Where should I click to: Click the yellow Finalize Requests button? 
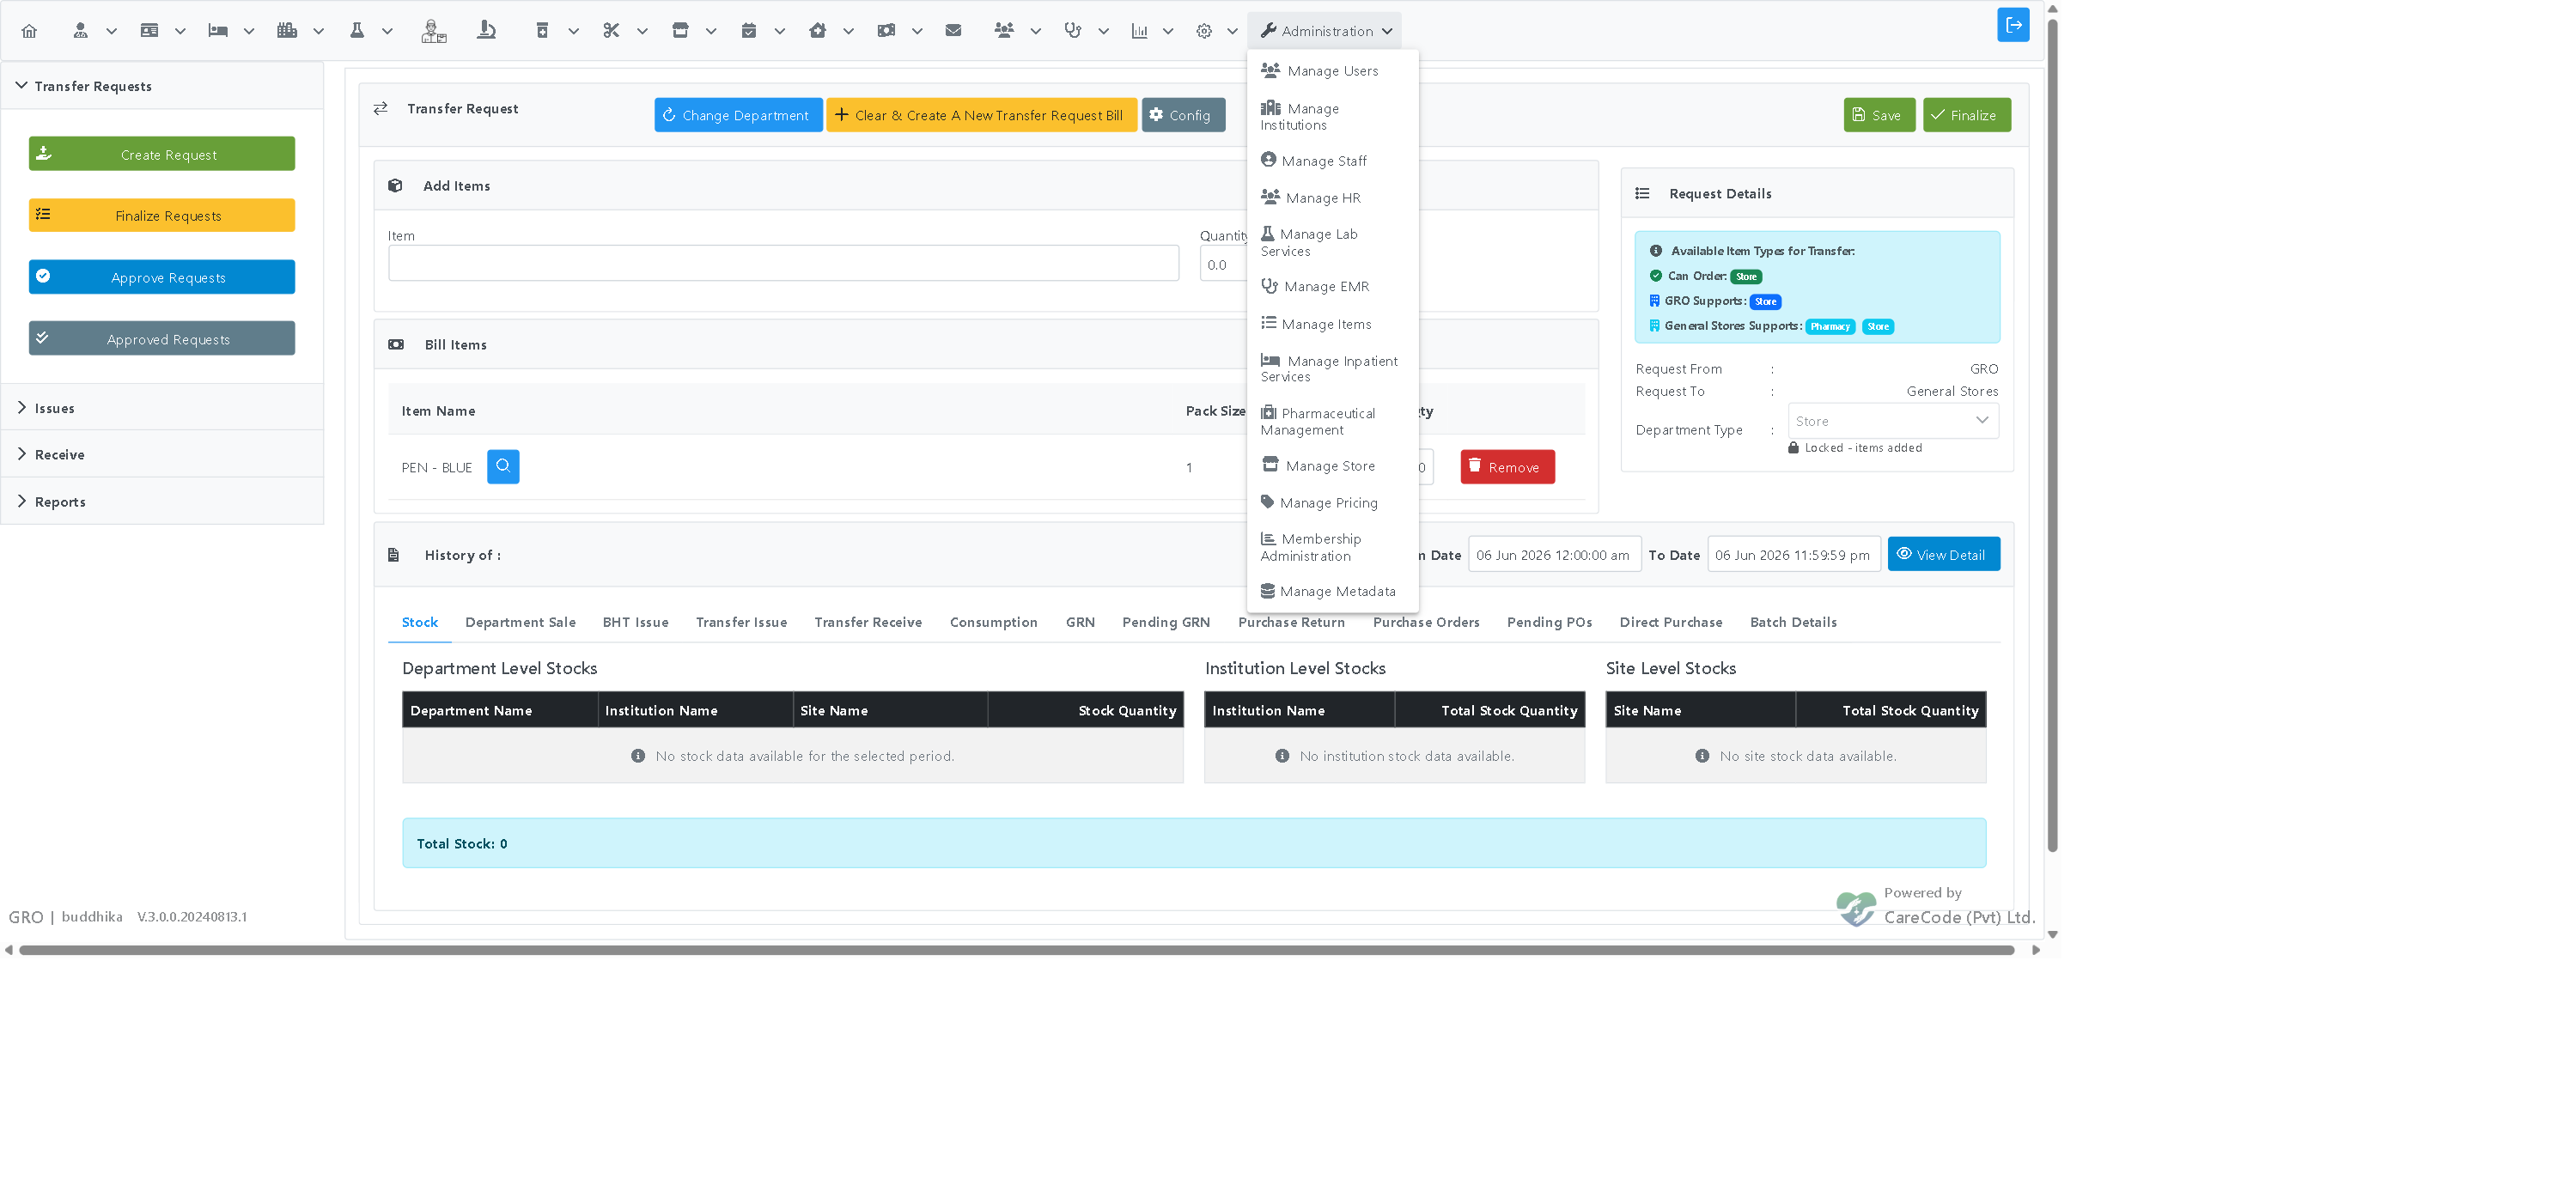point(162,215)
